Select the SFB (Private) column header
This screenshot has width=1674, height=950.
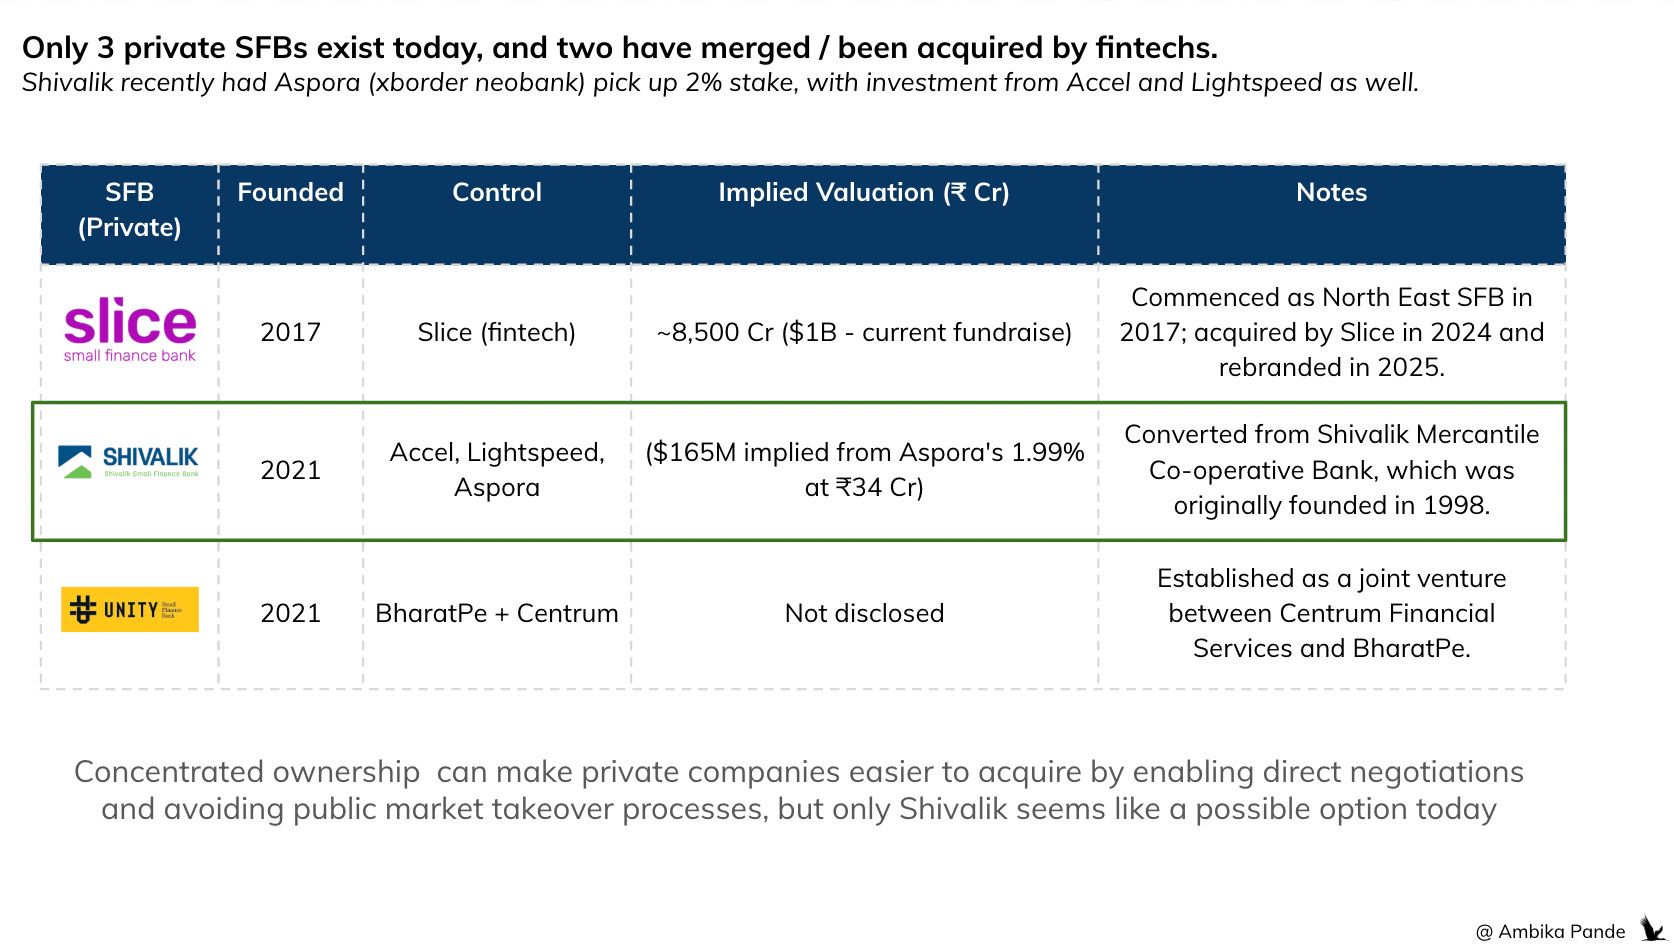click(130, 209)
